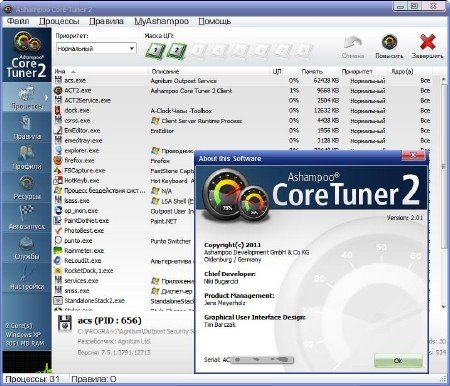Image resolution: width=450 pixels, height=386 pixels.
Task: Select the PhotoBest.exe process icon
Action: click(x=58, y=231)
